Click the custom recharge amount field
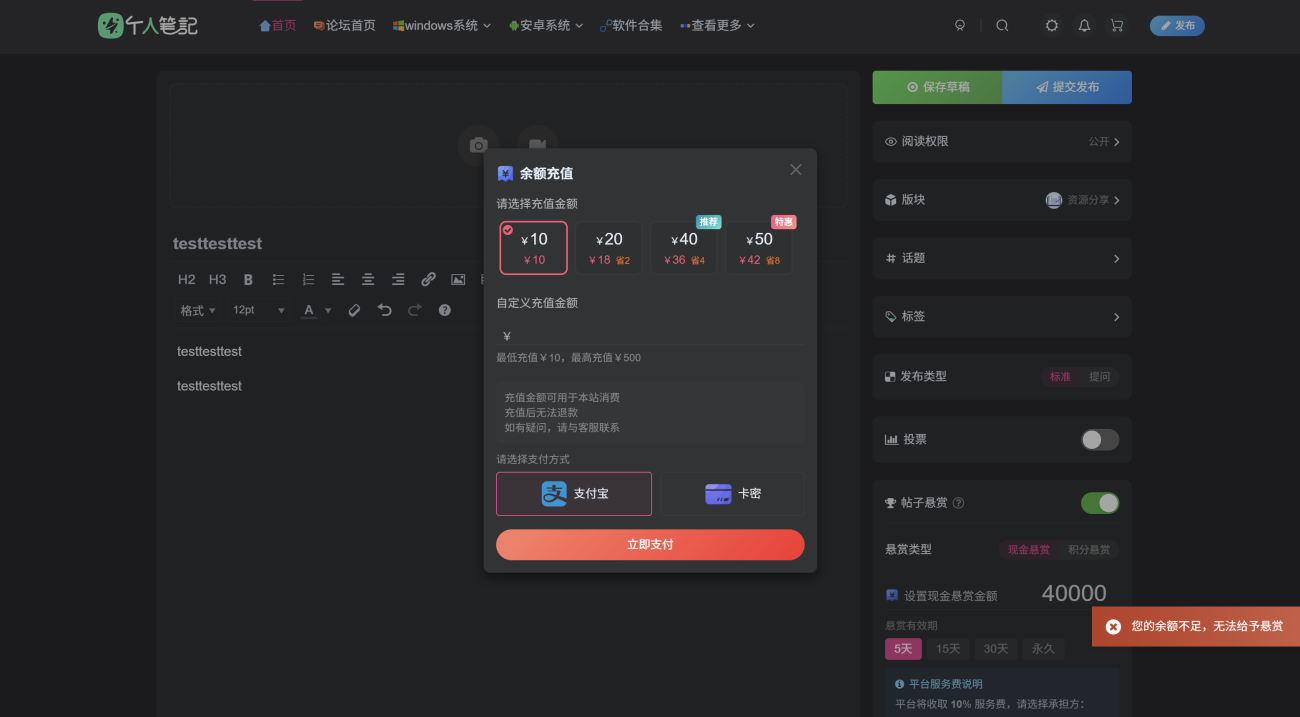 655,336
